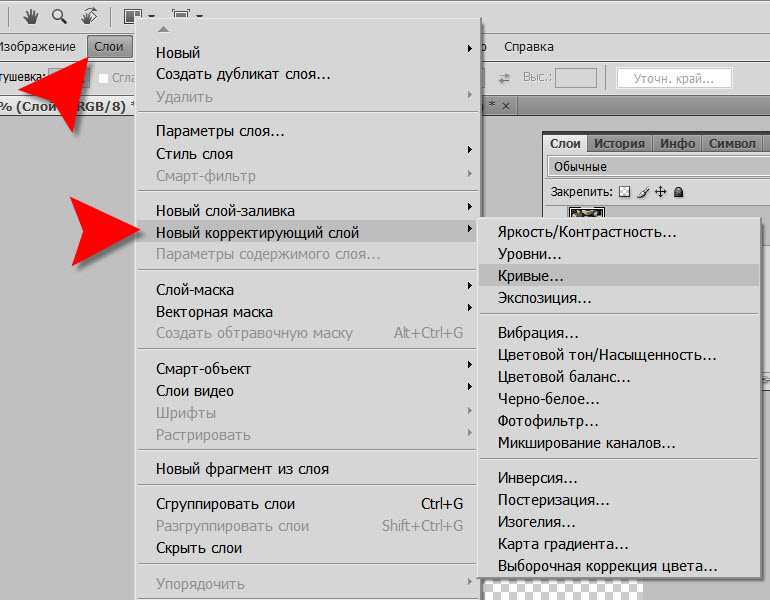Open the Screen Mode icon
The image size is (770, 600).
coord(181,15)
